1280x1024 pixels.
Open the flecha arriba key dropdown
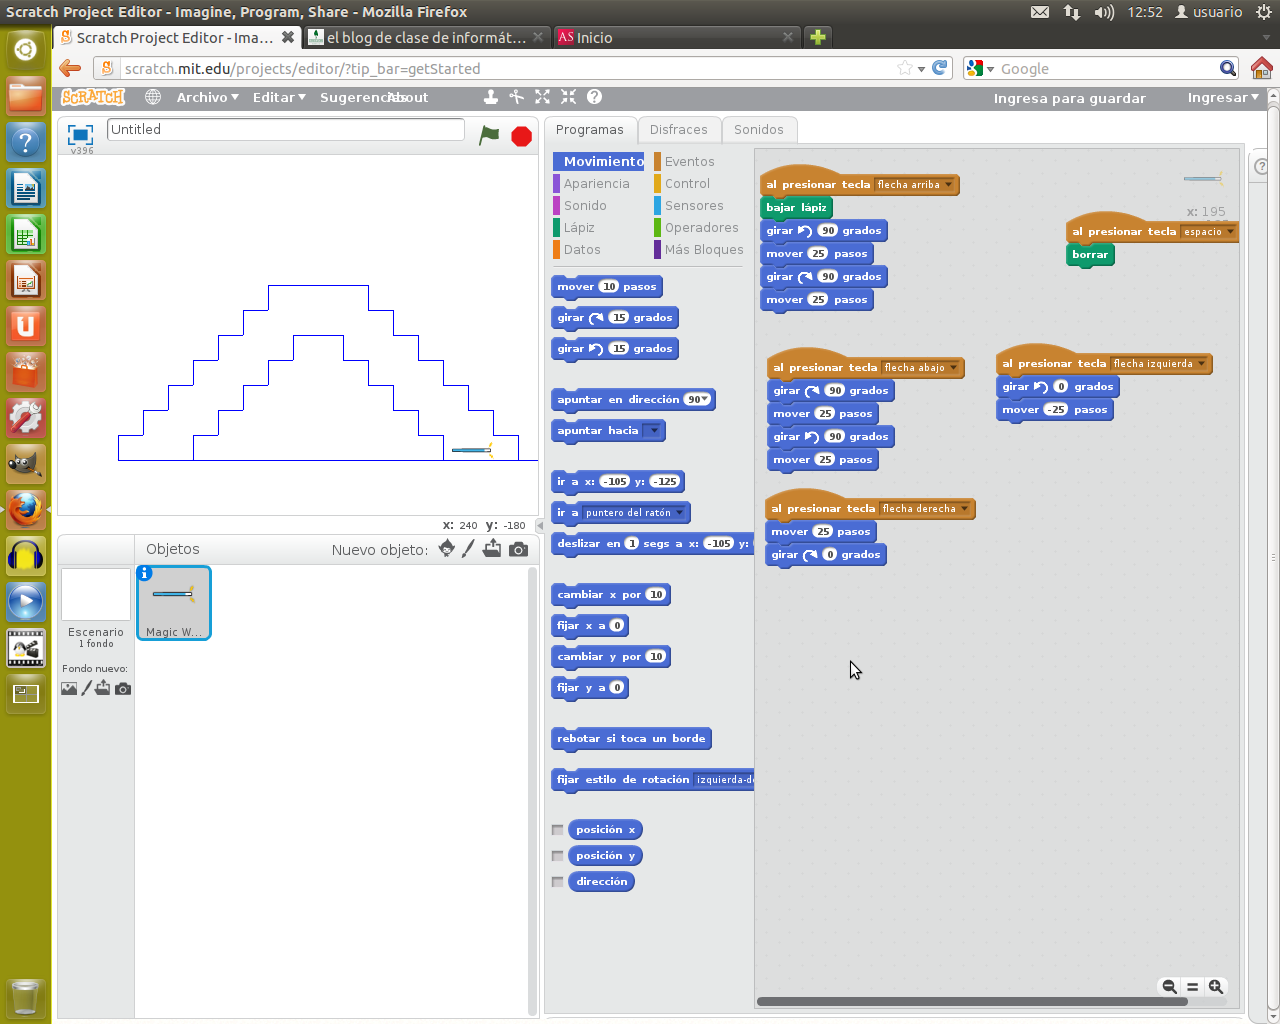click(946, 184)
